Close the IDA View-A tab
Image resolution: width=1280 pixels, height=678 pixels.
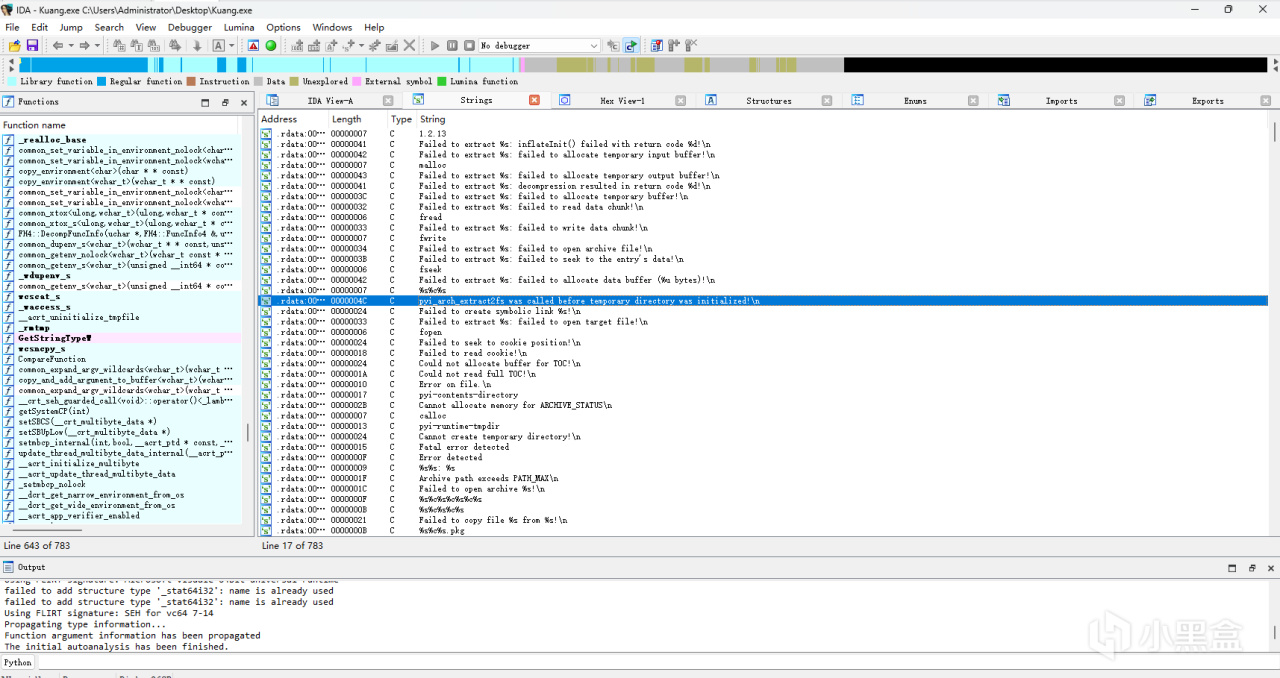(x=388, y=101)
